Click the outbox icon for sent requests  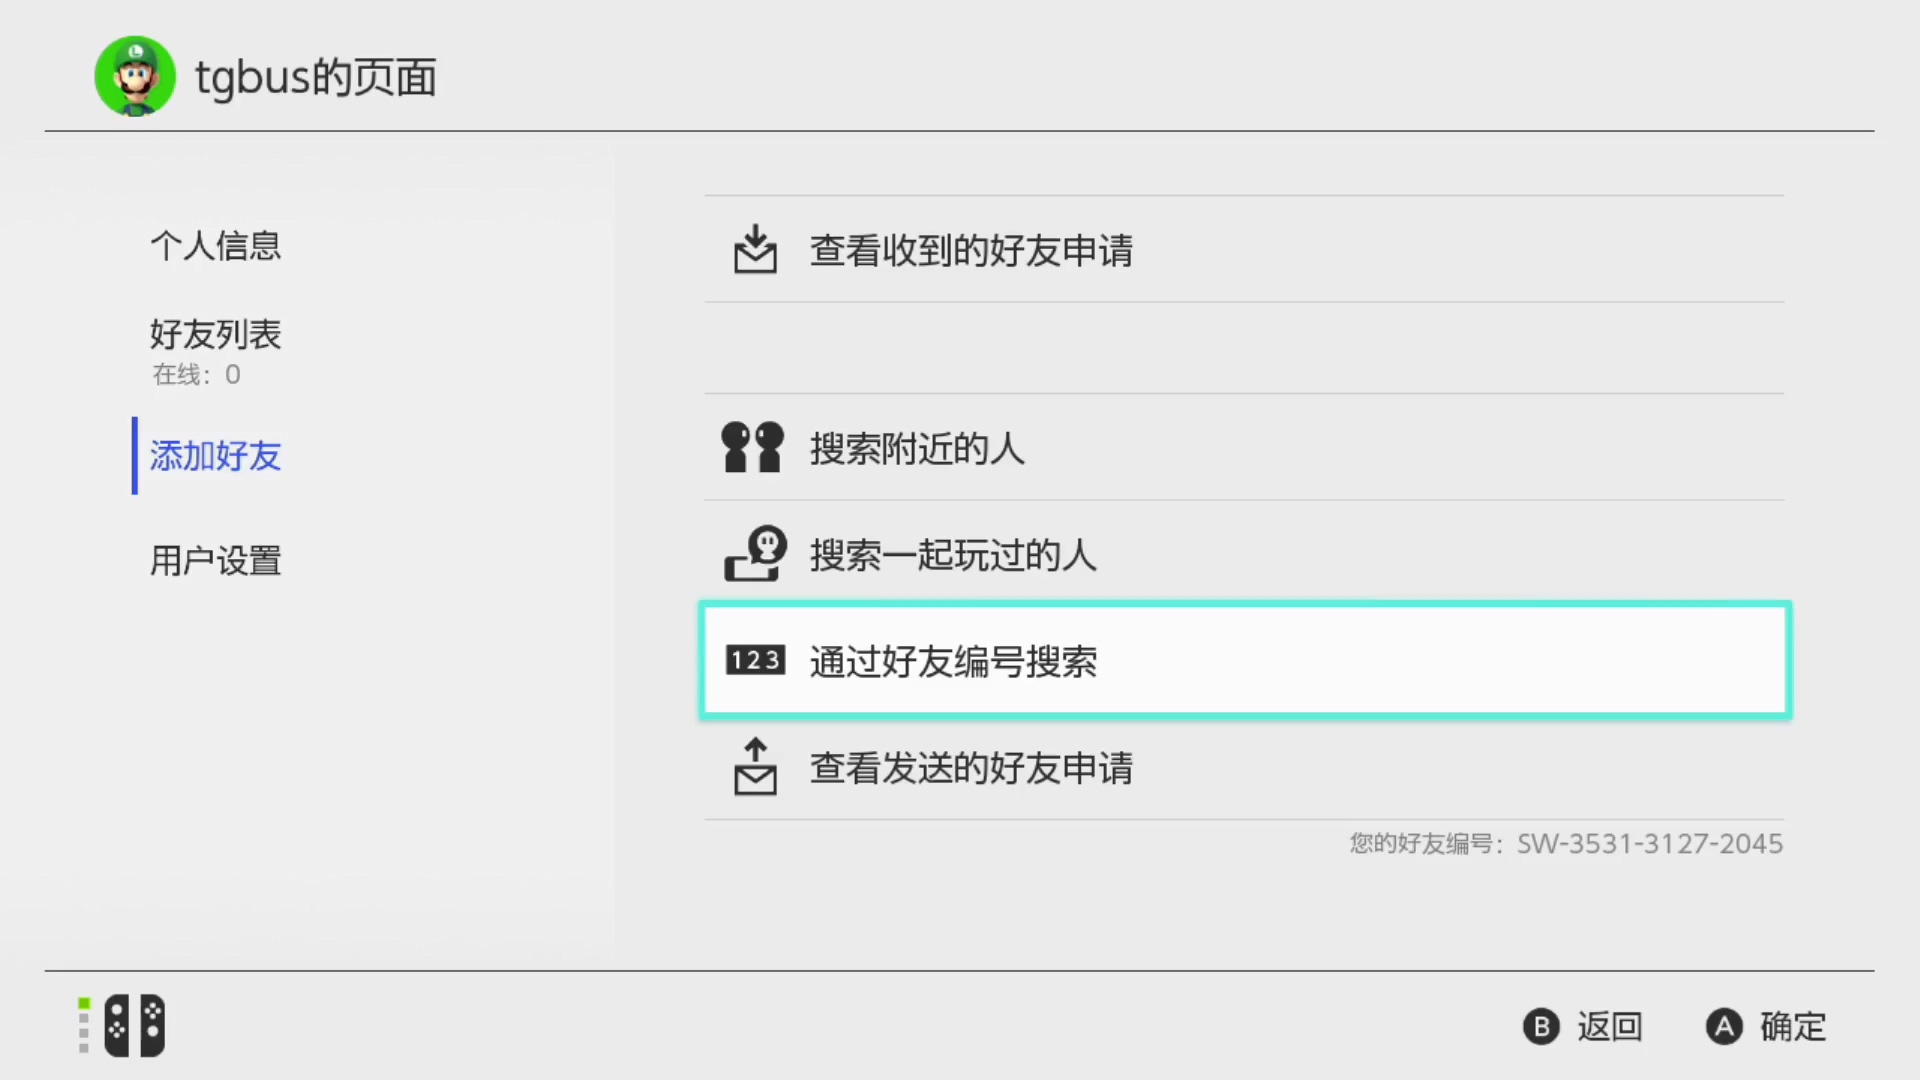coord(755,767)
